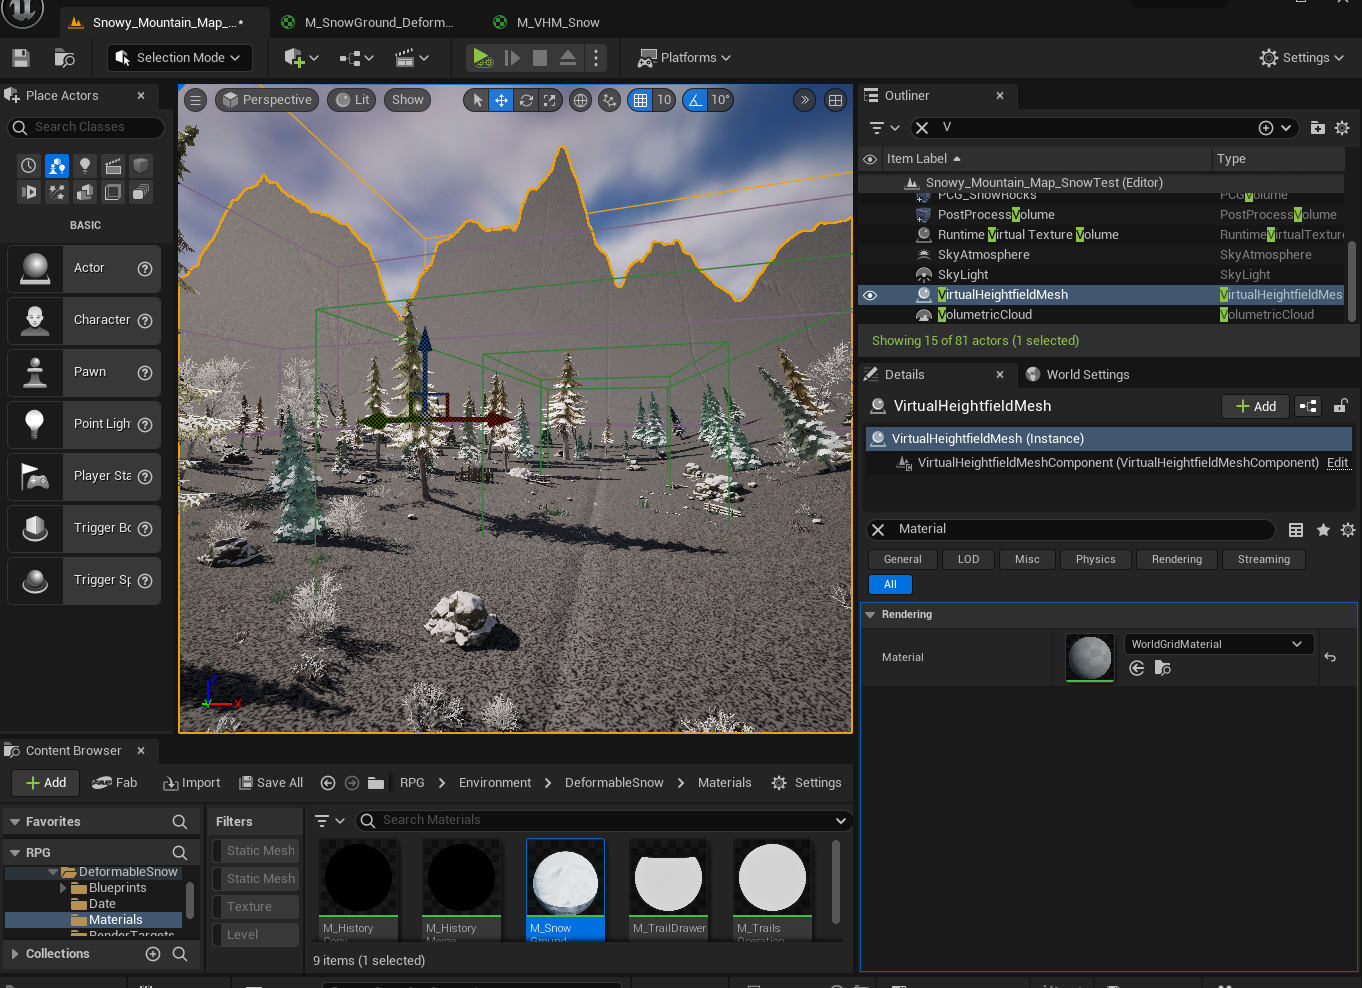Screen dimensions: 1362x988
Task: Open the Selection Mode dropdown
Action: point(179,58)
